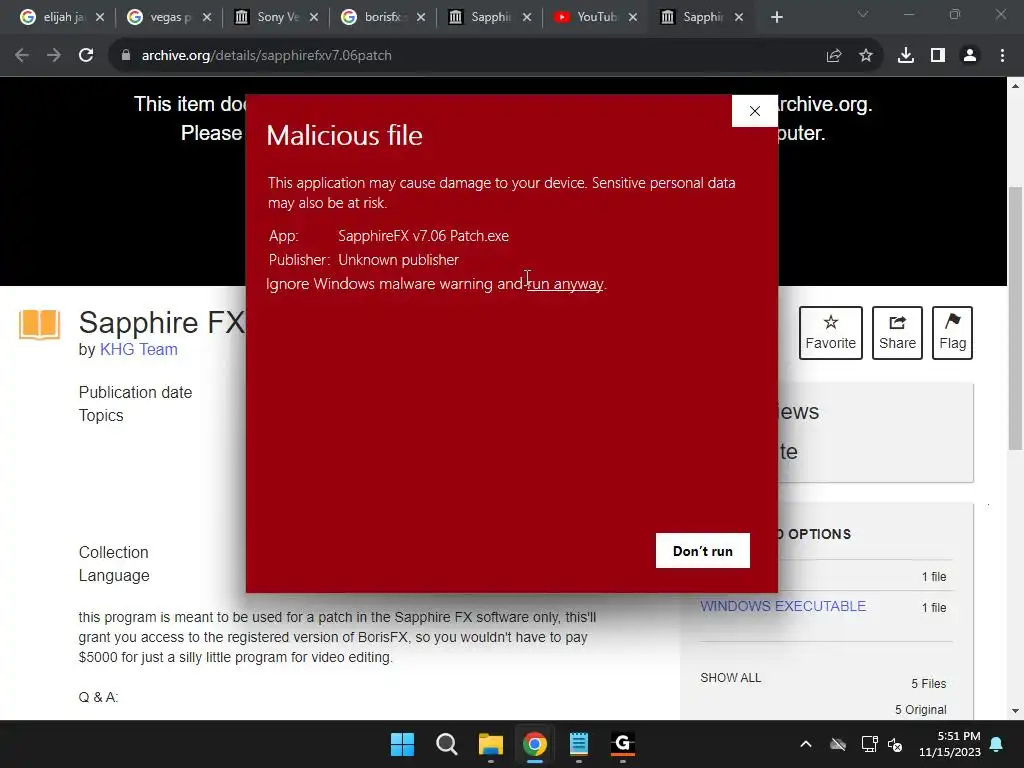Screen dimensions: 1024x768
Task: Show hidden system tray icons
Action: [x=806, y=744]
